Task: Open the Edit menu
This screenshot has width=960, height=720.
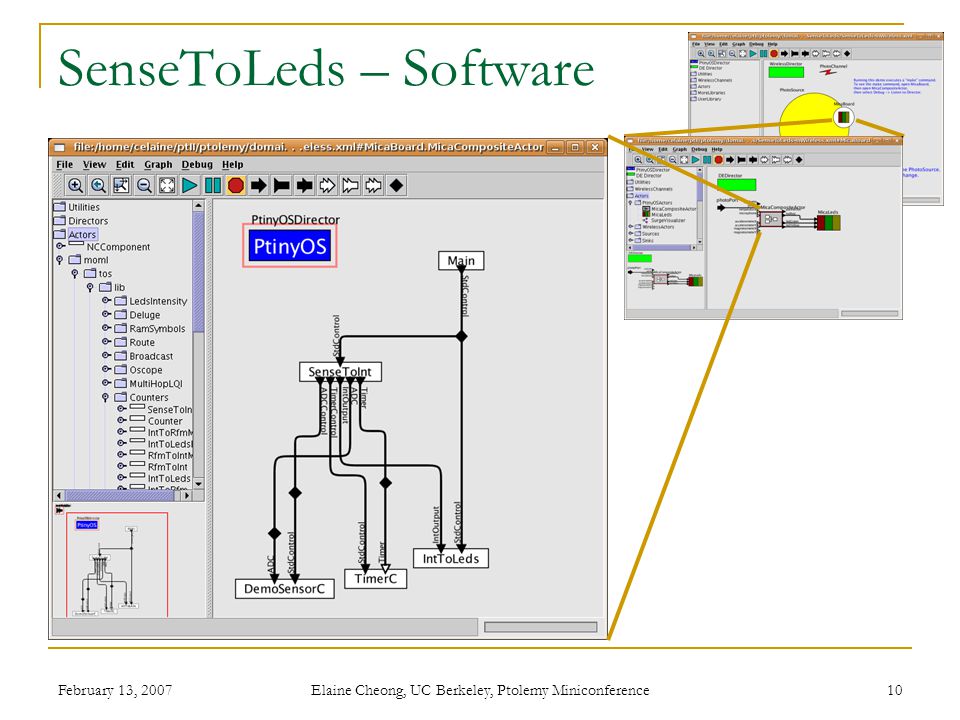Action: tap(125, 165)
